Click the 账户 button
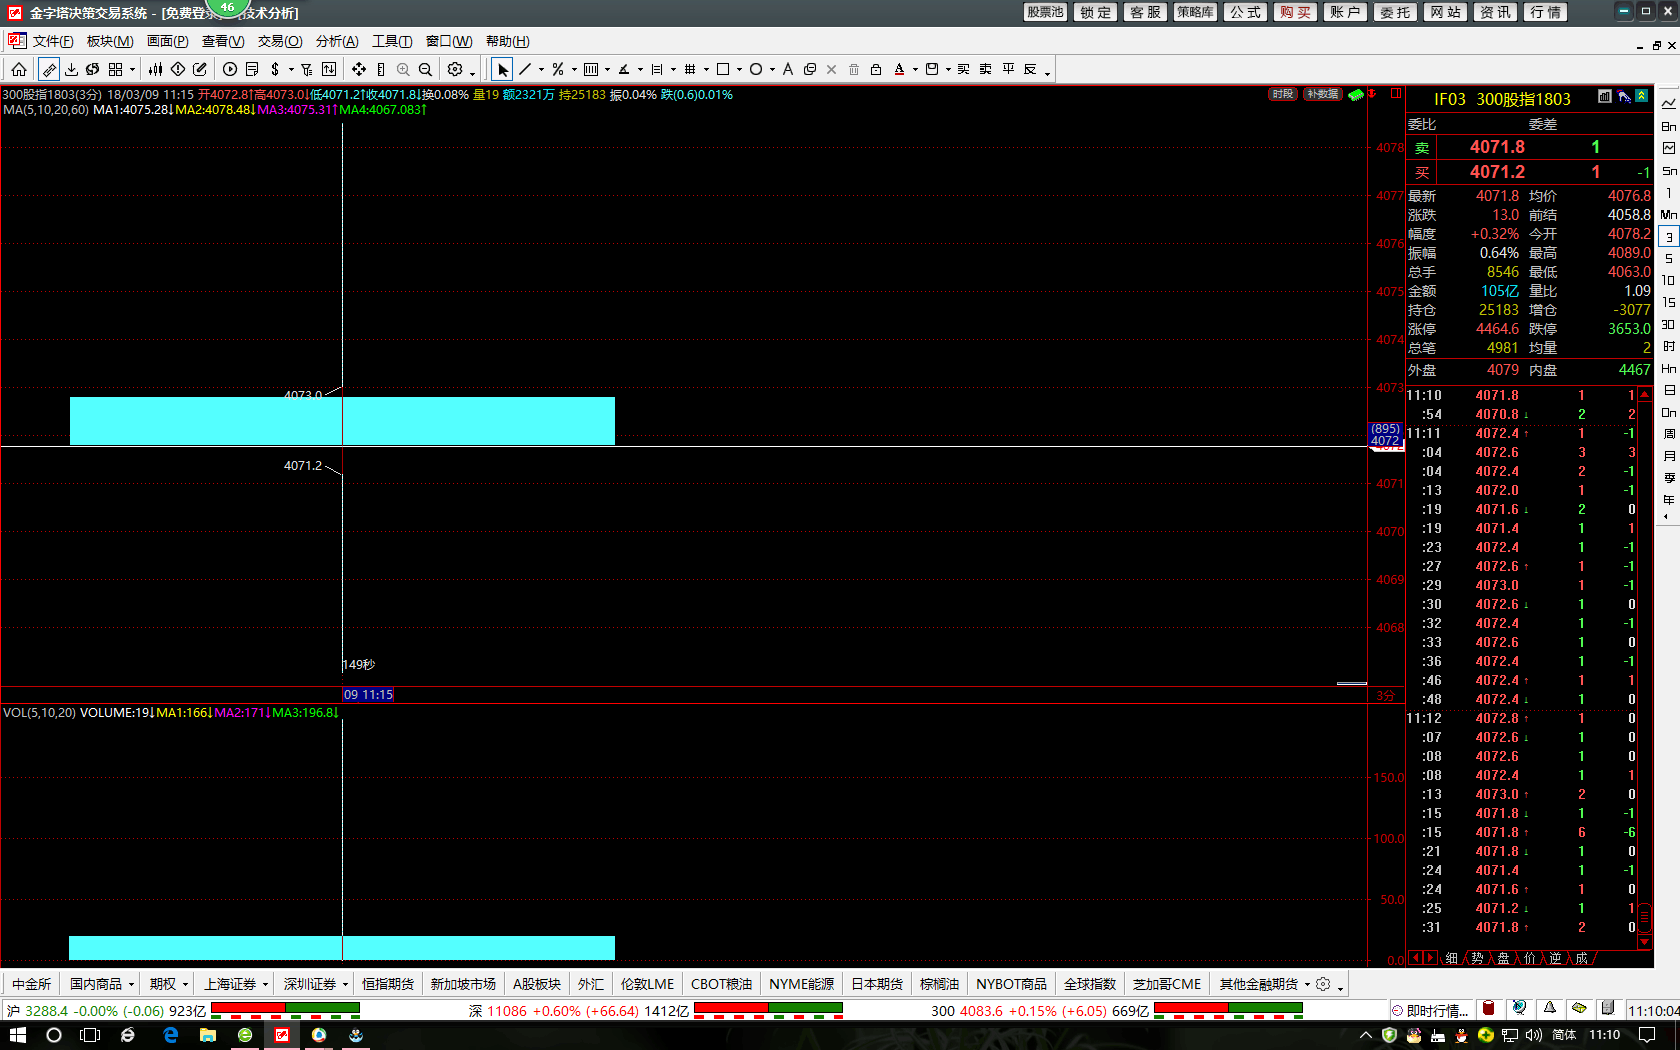The height and width of the screenshot is (1050, 1680). (1345, 12)
